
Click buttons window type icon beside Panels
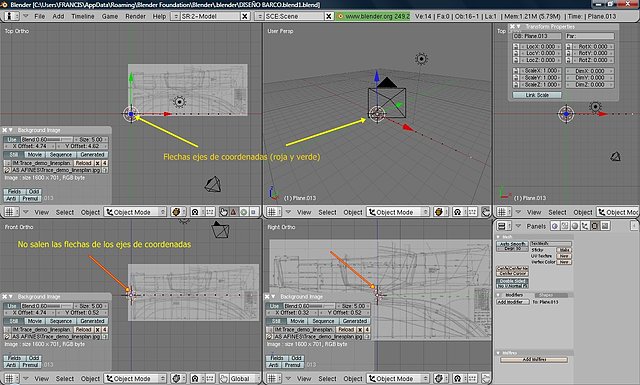(504, 226)
